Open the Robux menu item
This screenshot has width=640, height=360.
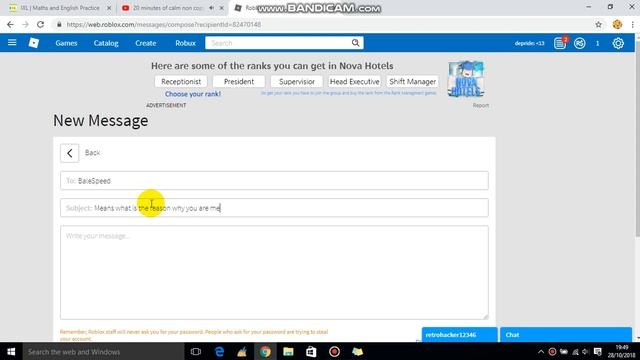click(x=185, y=43)
